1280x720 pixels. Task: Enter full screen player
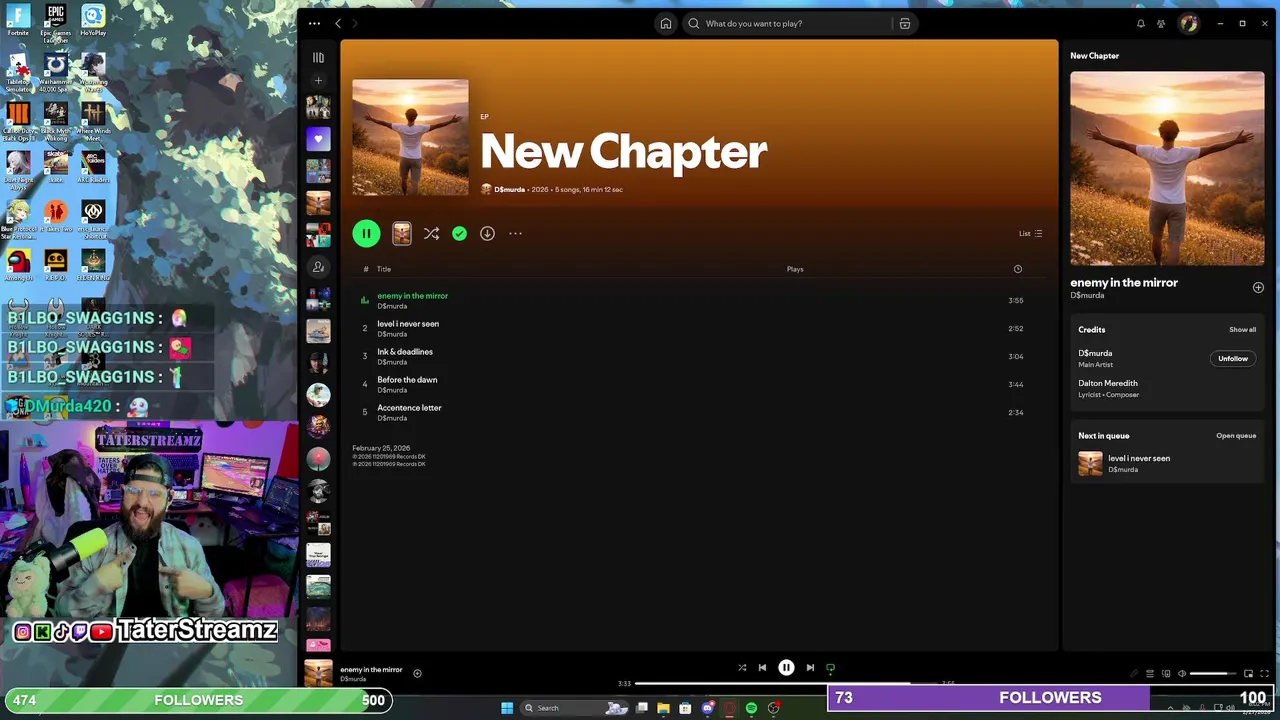tap(1265, 674)
